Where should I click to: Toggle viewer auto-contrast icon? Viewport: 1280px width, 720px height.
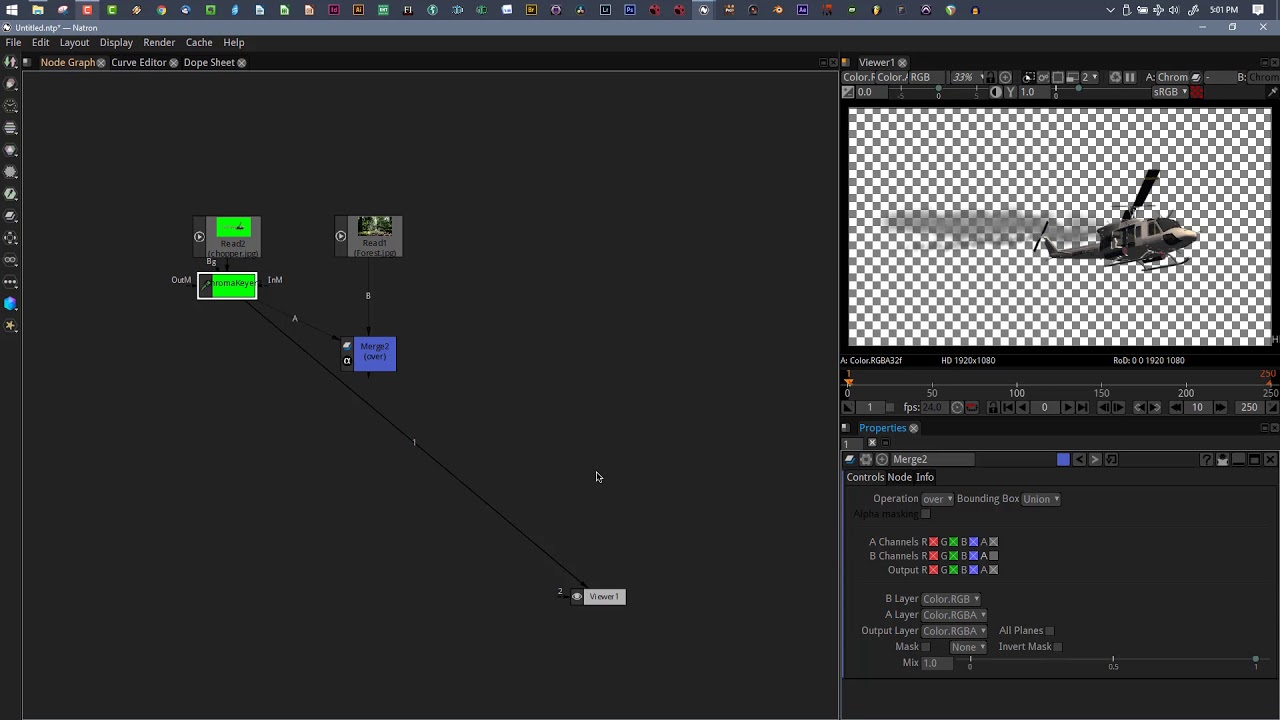(996, 92)
